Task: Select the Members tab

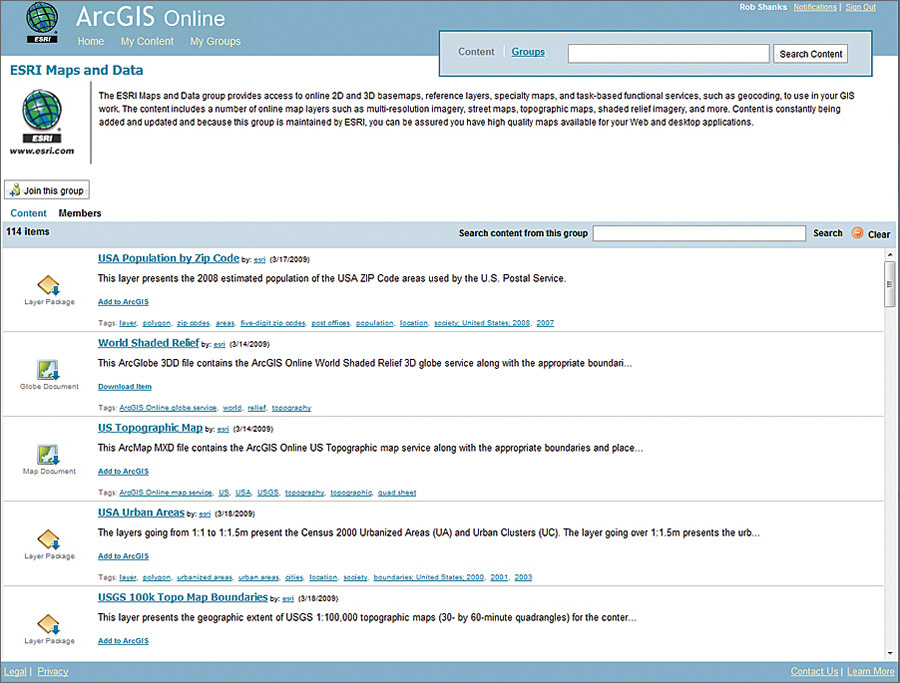Action: [x=80, y=213]
